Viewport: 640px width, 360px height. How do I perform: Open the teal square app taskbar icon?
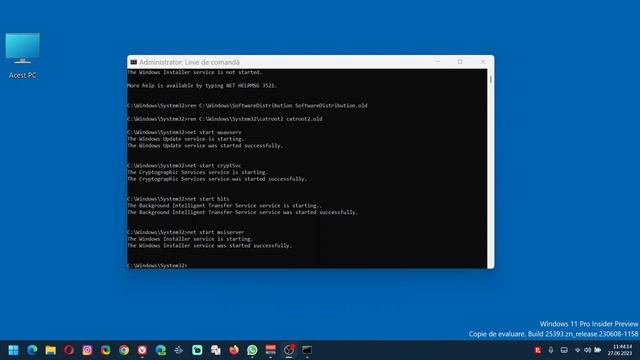[x=197, y=350]
